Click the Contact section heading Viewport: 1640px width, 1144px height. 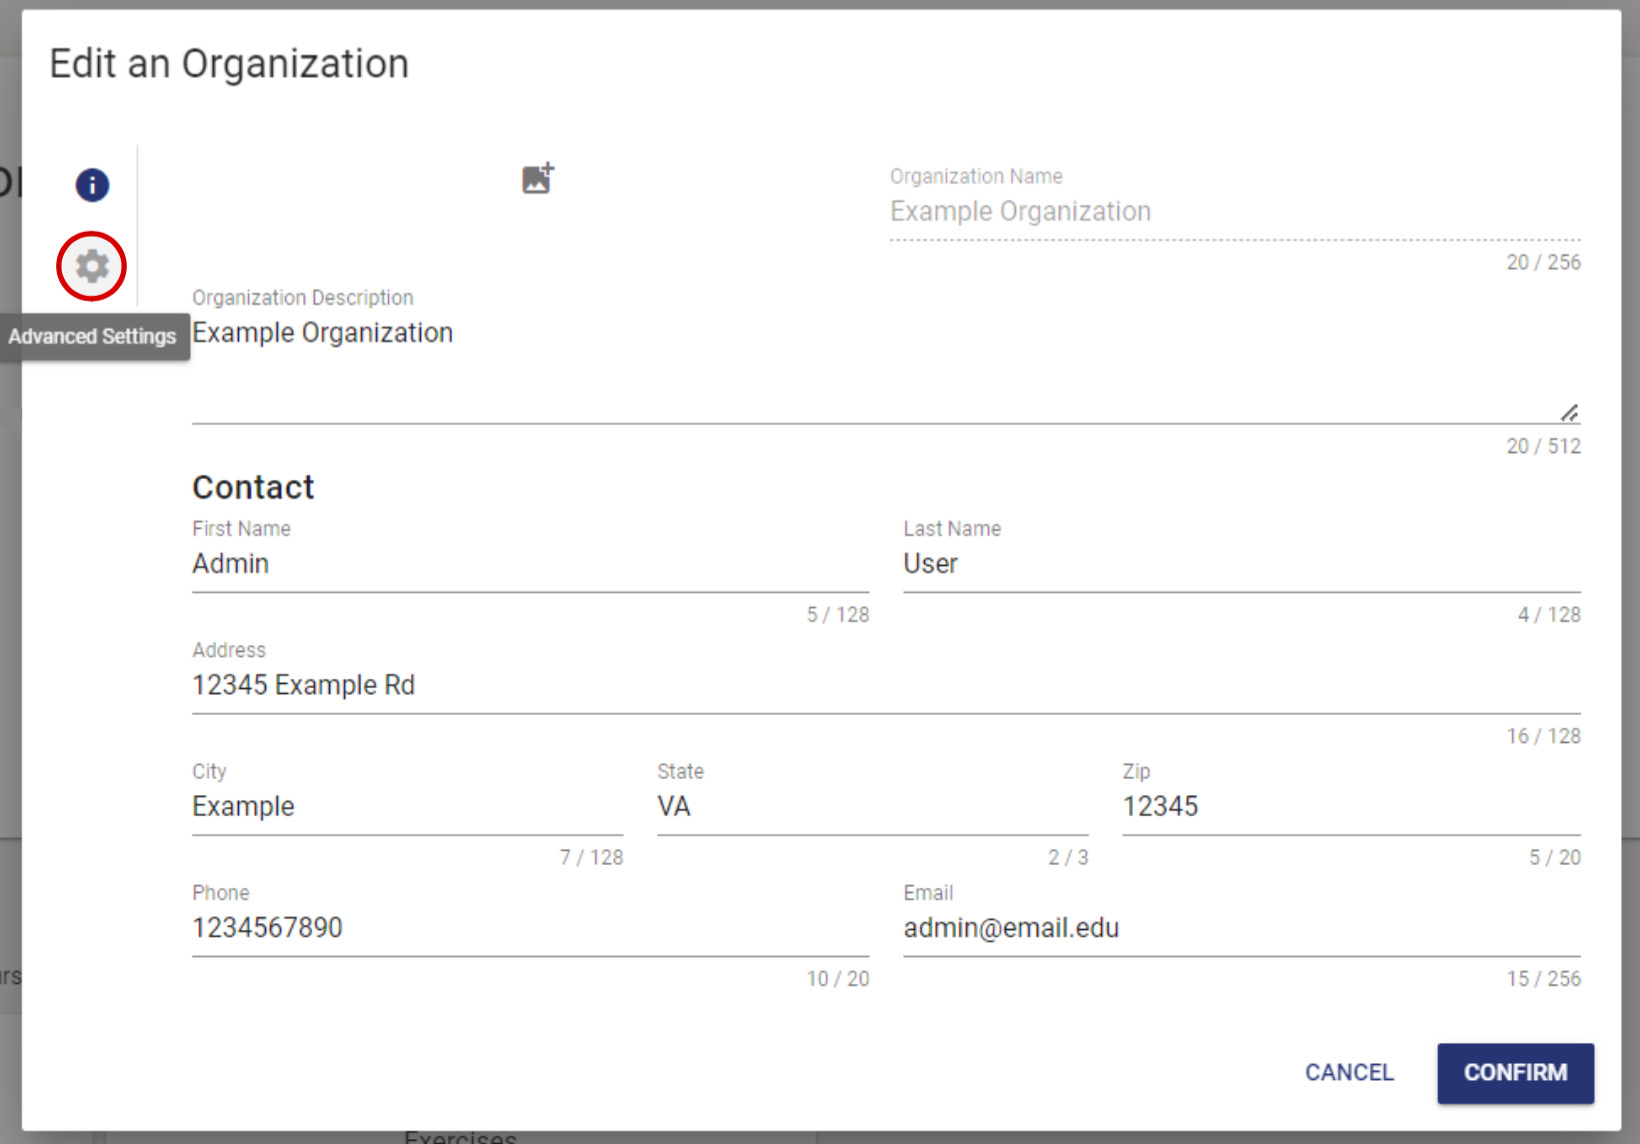(x=253, y=487)
